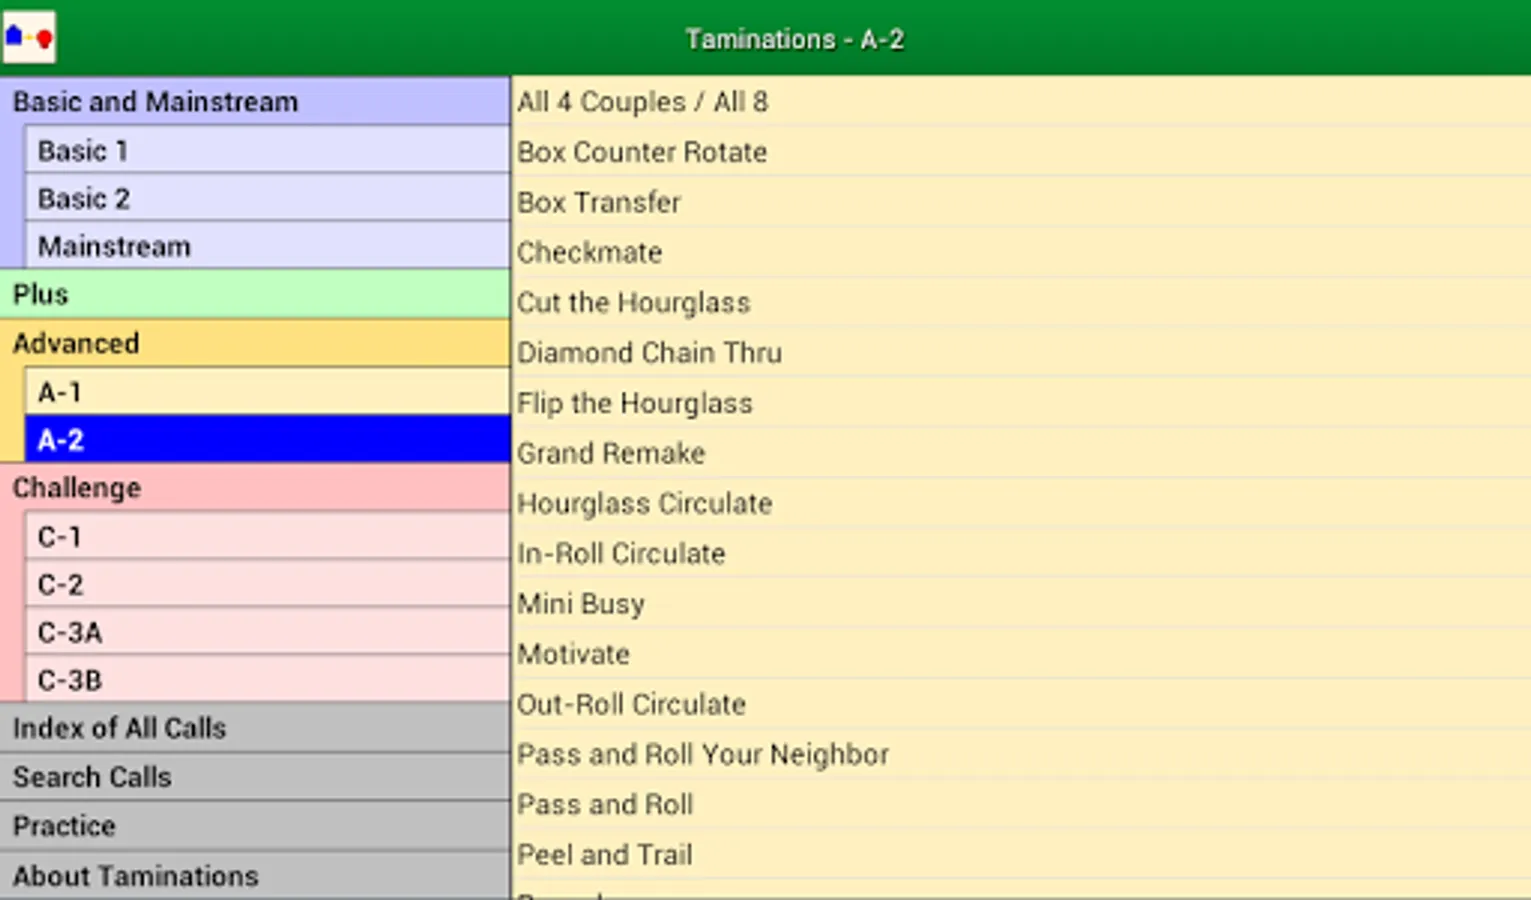1531x900 pixels.
Task: Click the Taminations - A-2 title text
Action: click(x=795, y=39)
